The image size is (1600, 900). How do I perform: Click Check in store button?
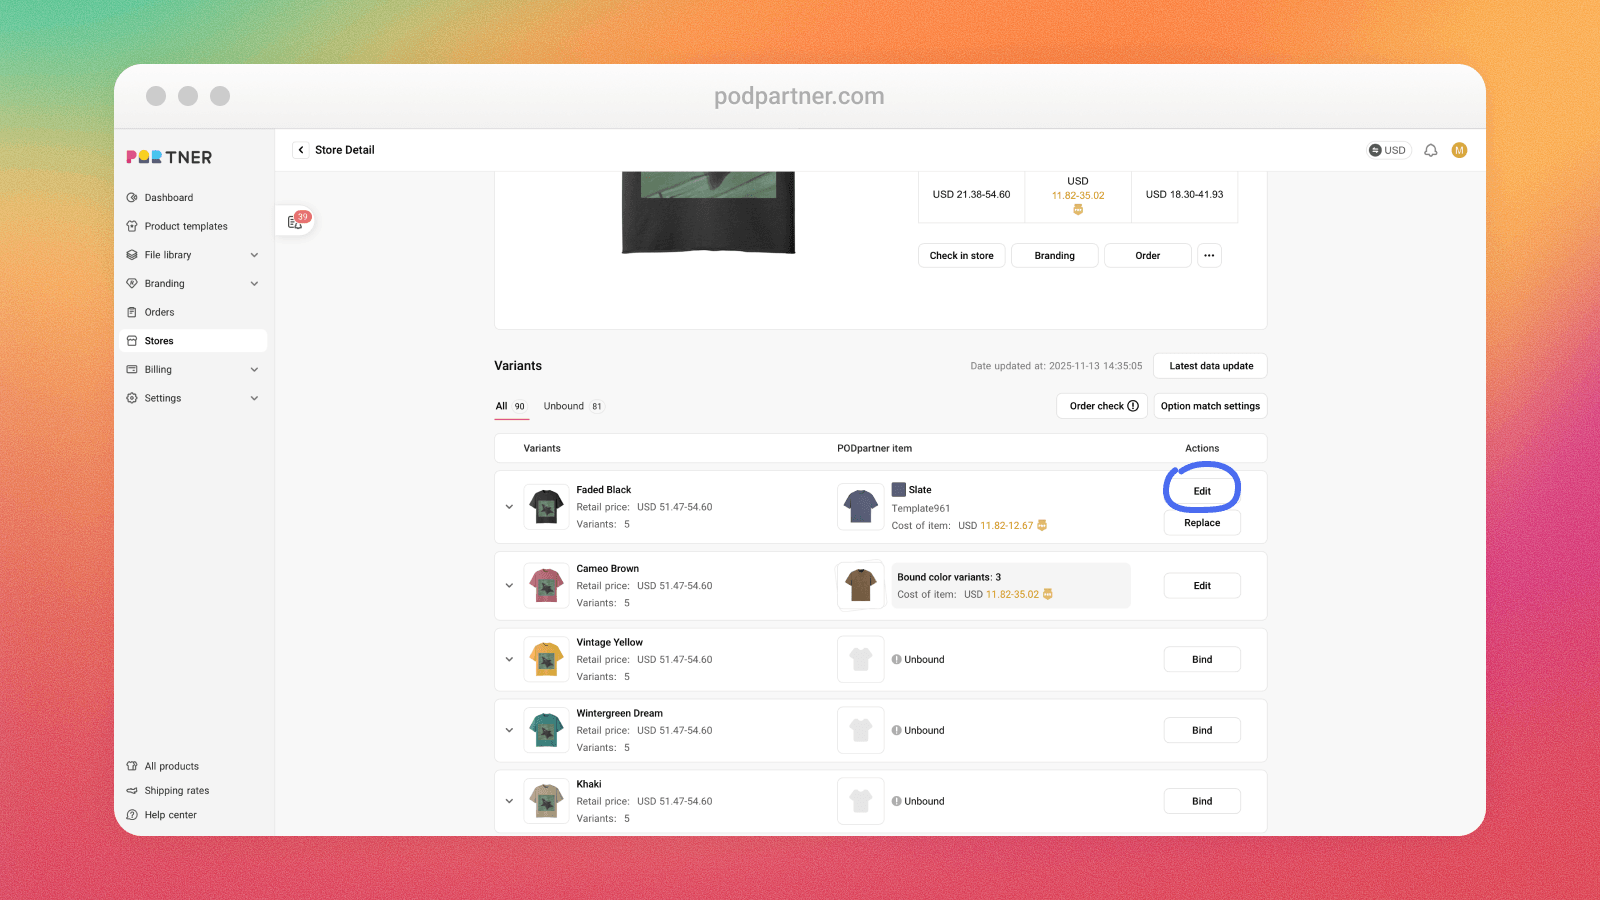962,256
